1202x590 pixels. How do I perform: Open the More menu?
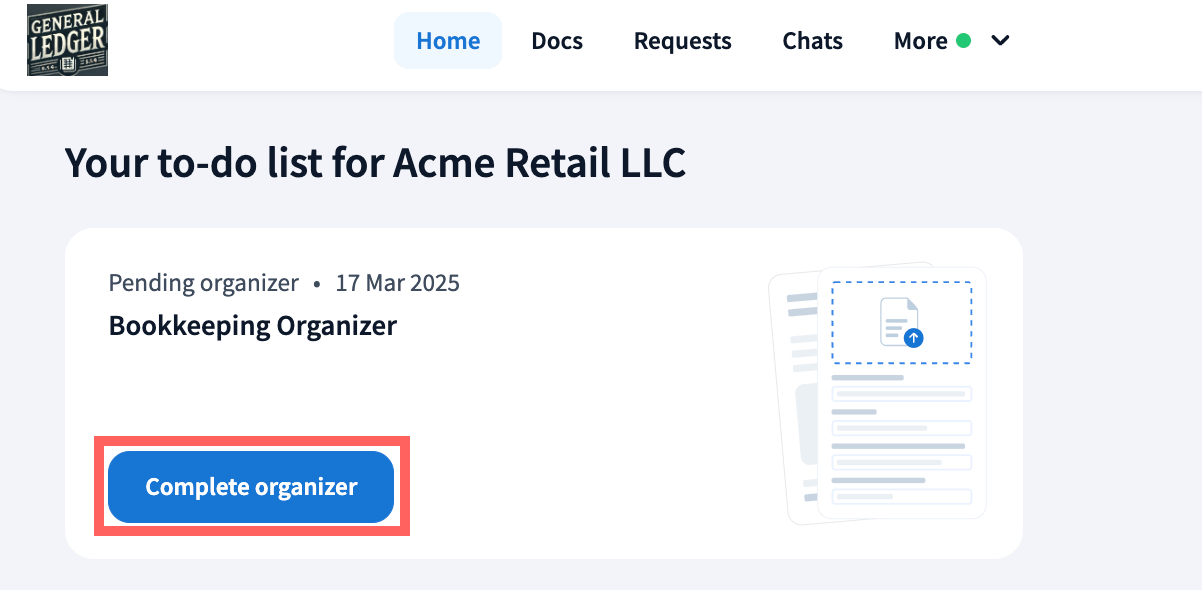point(920,41)
